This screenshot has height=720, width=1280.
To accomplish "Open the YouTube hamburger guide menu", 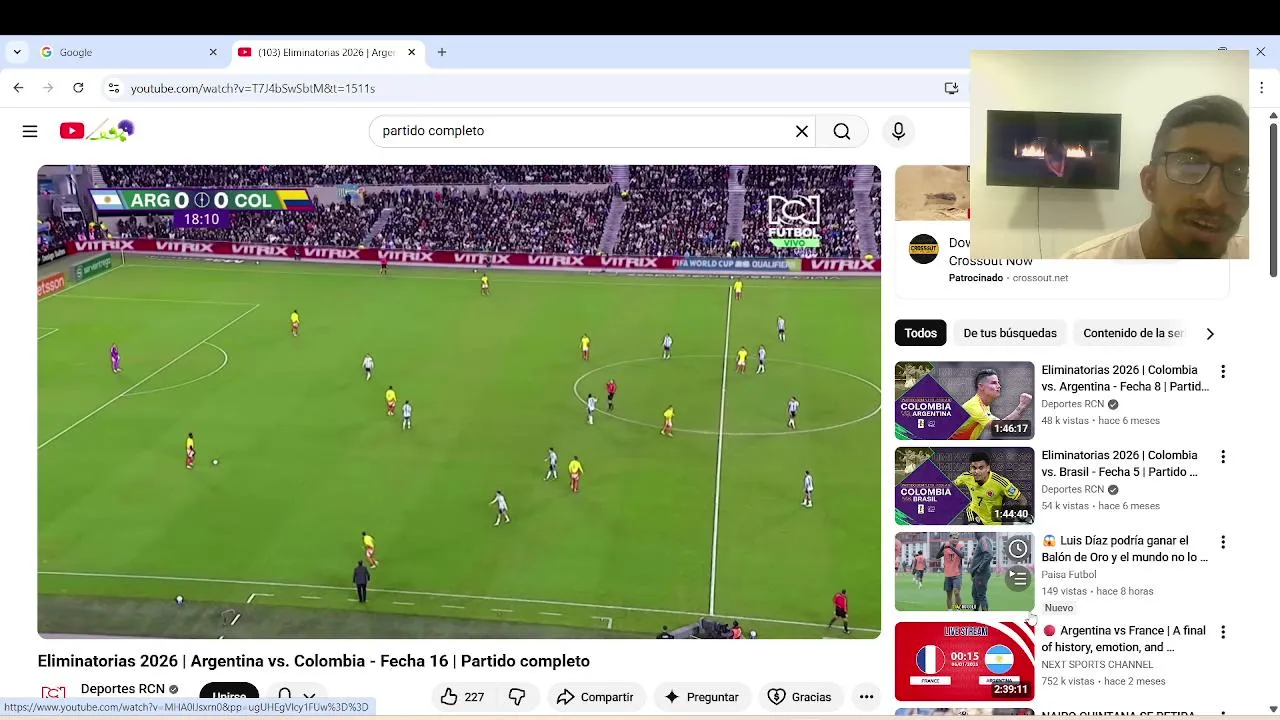I will click(x=30, y=131).
